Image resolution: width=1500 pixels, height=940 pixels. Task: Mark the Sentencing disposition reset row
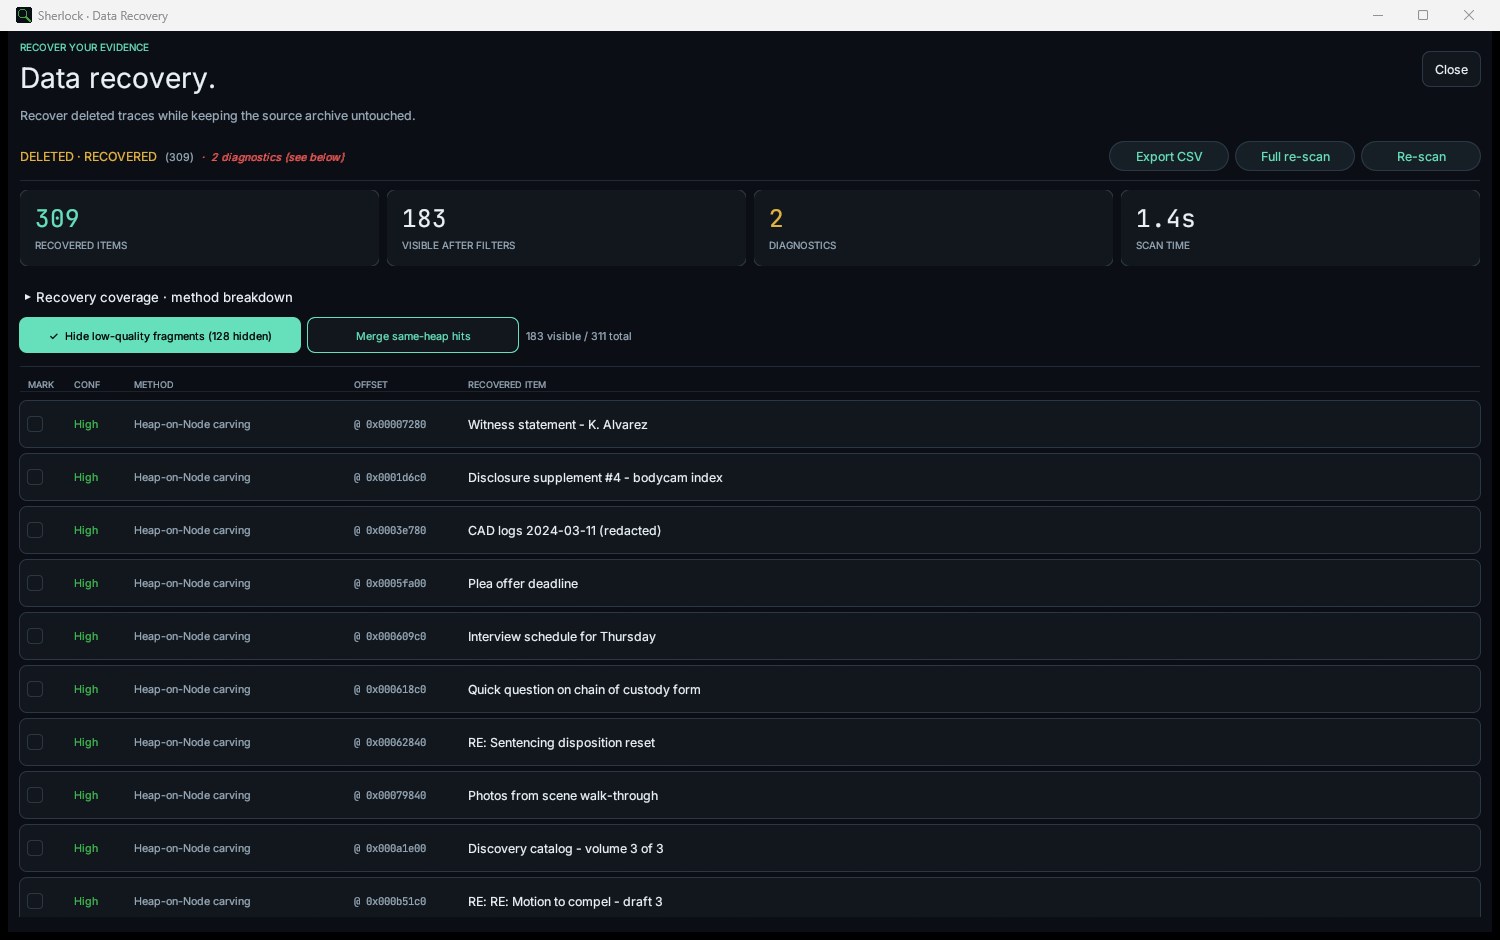35,742
